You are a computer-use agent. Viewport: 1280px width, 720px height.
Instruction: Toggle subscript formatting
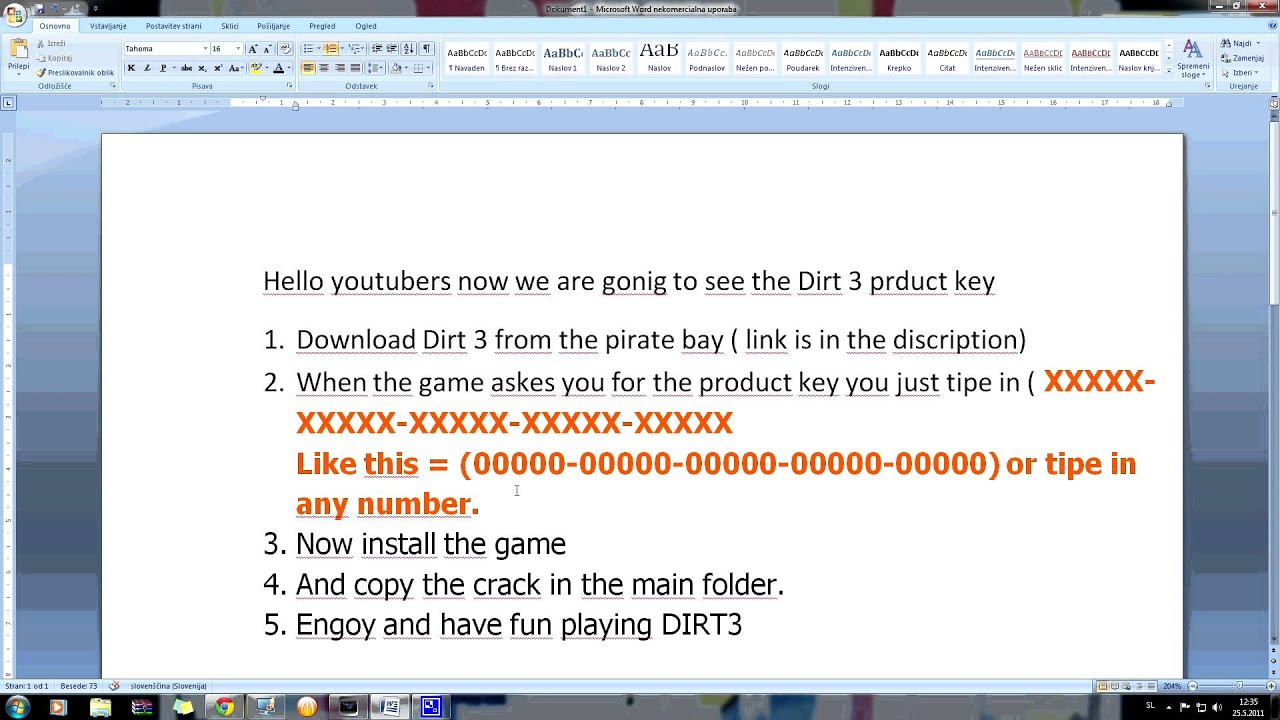pos(202,68)
